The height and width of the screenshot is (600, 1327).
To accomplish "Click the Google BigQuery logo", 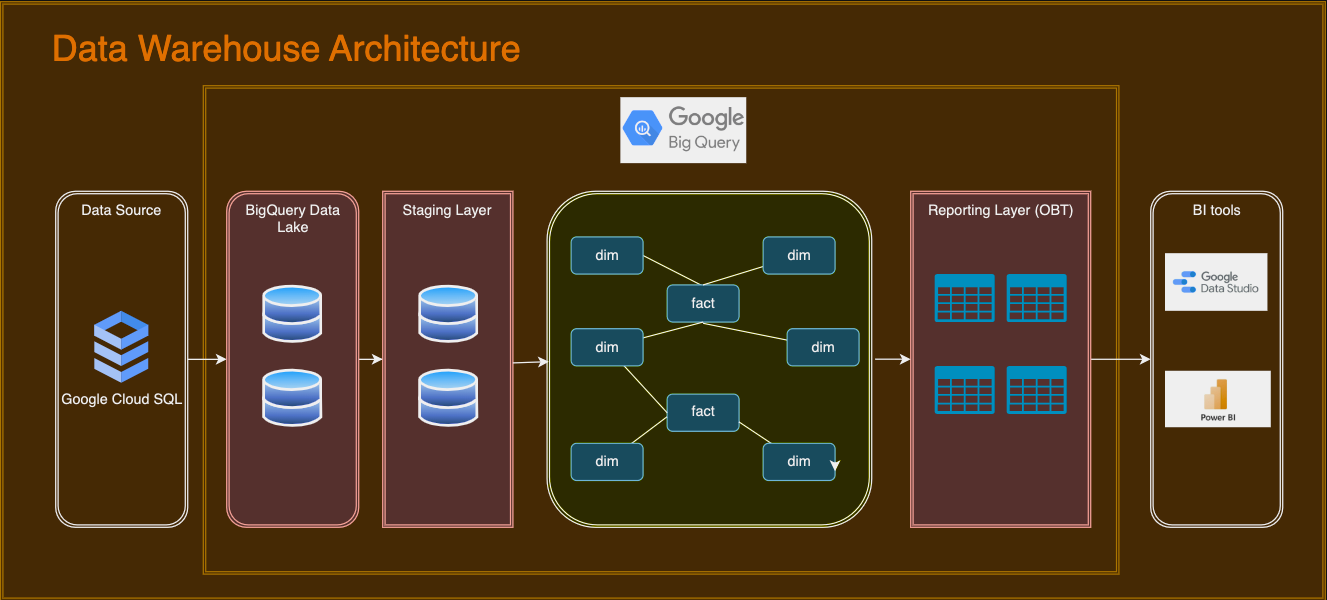I will click(x=683, y=130).
